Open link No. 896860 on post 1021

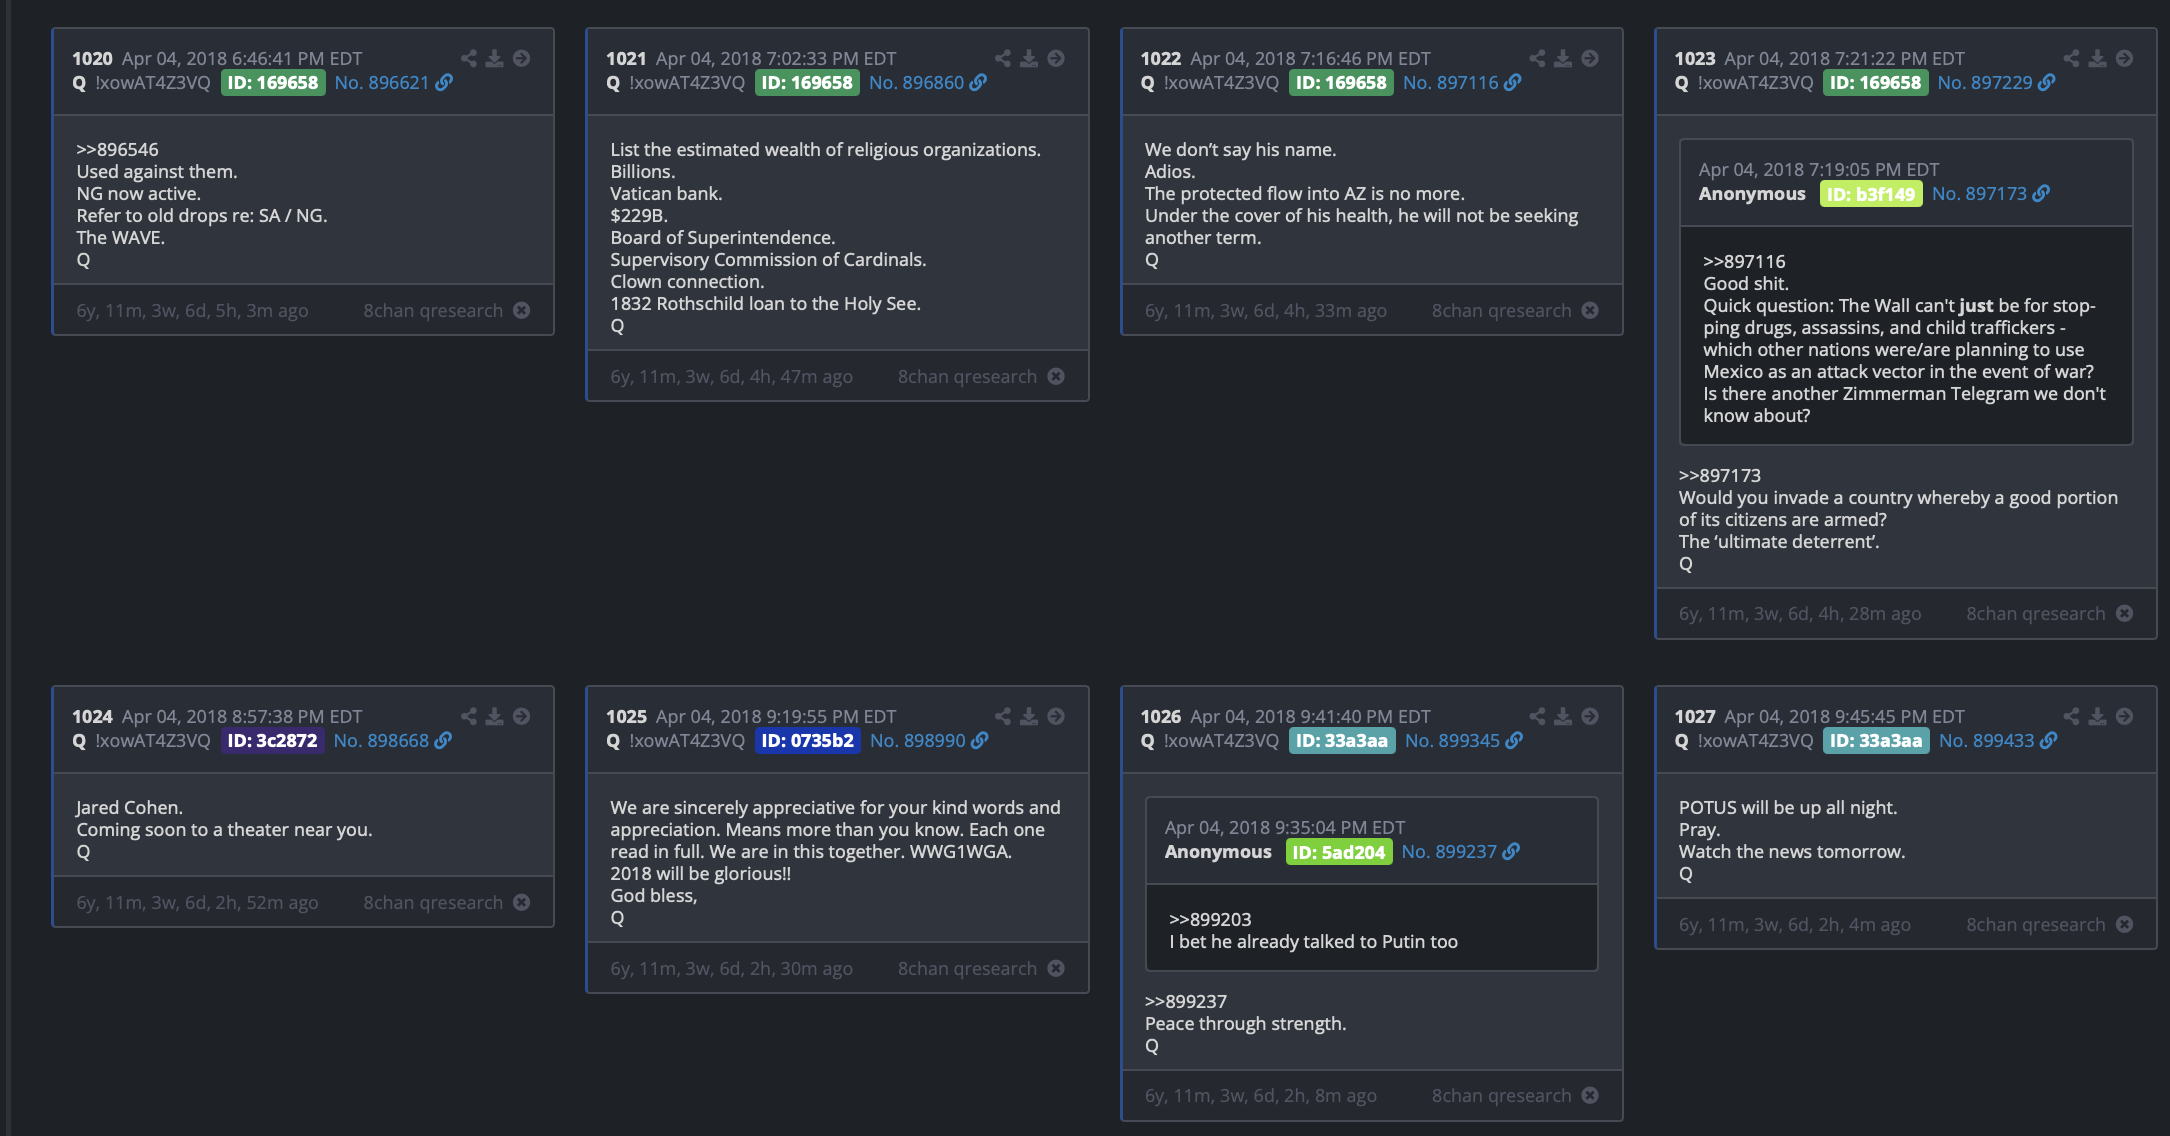[916, 83]
